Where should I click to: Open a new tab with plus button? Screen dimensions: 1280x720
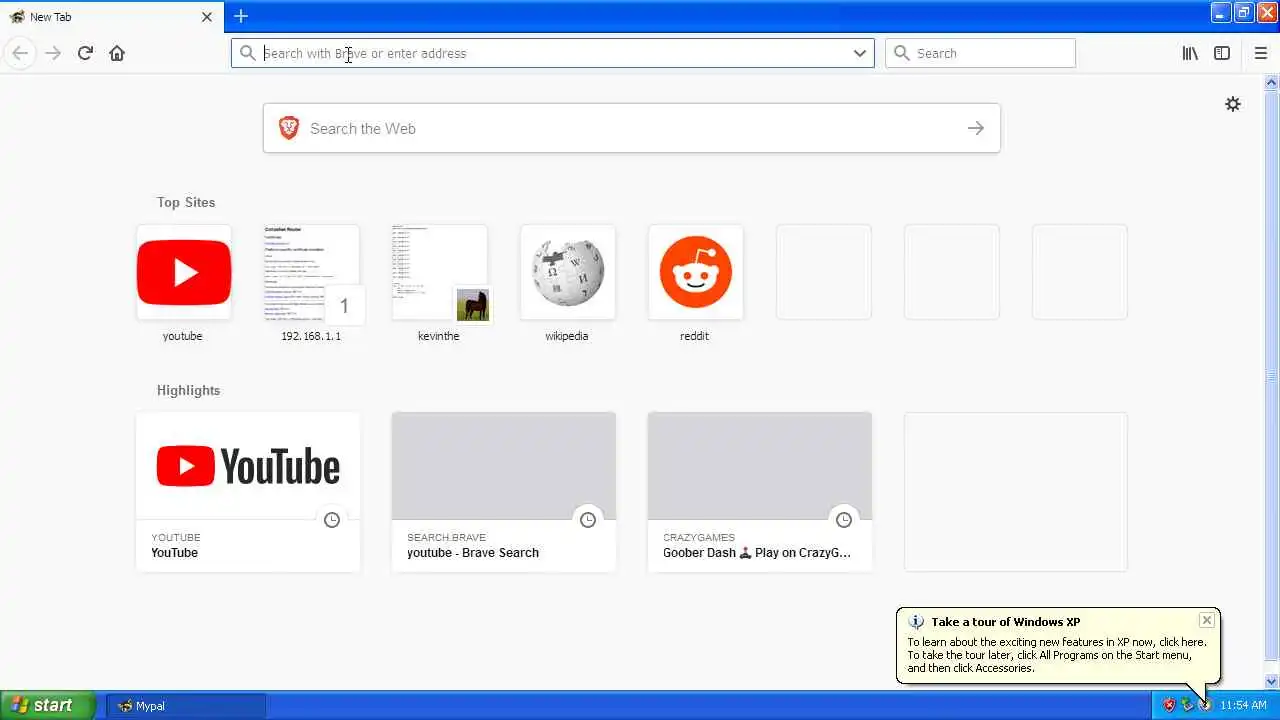click(241, 16)
